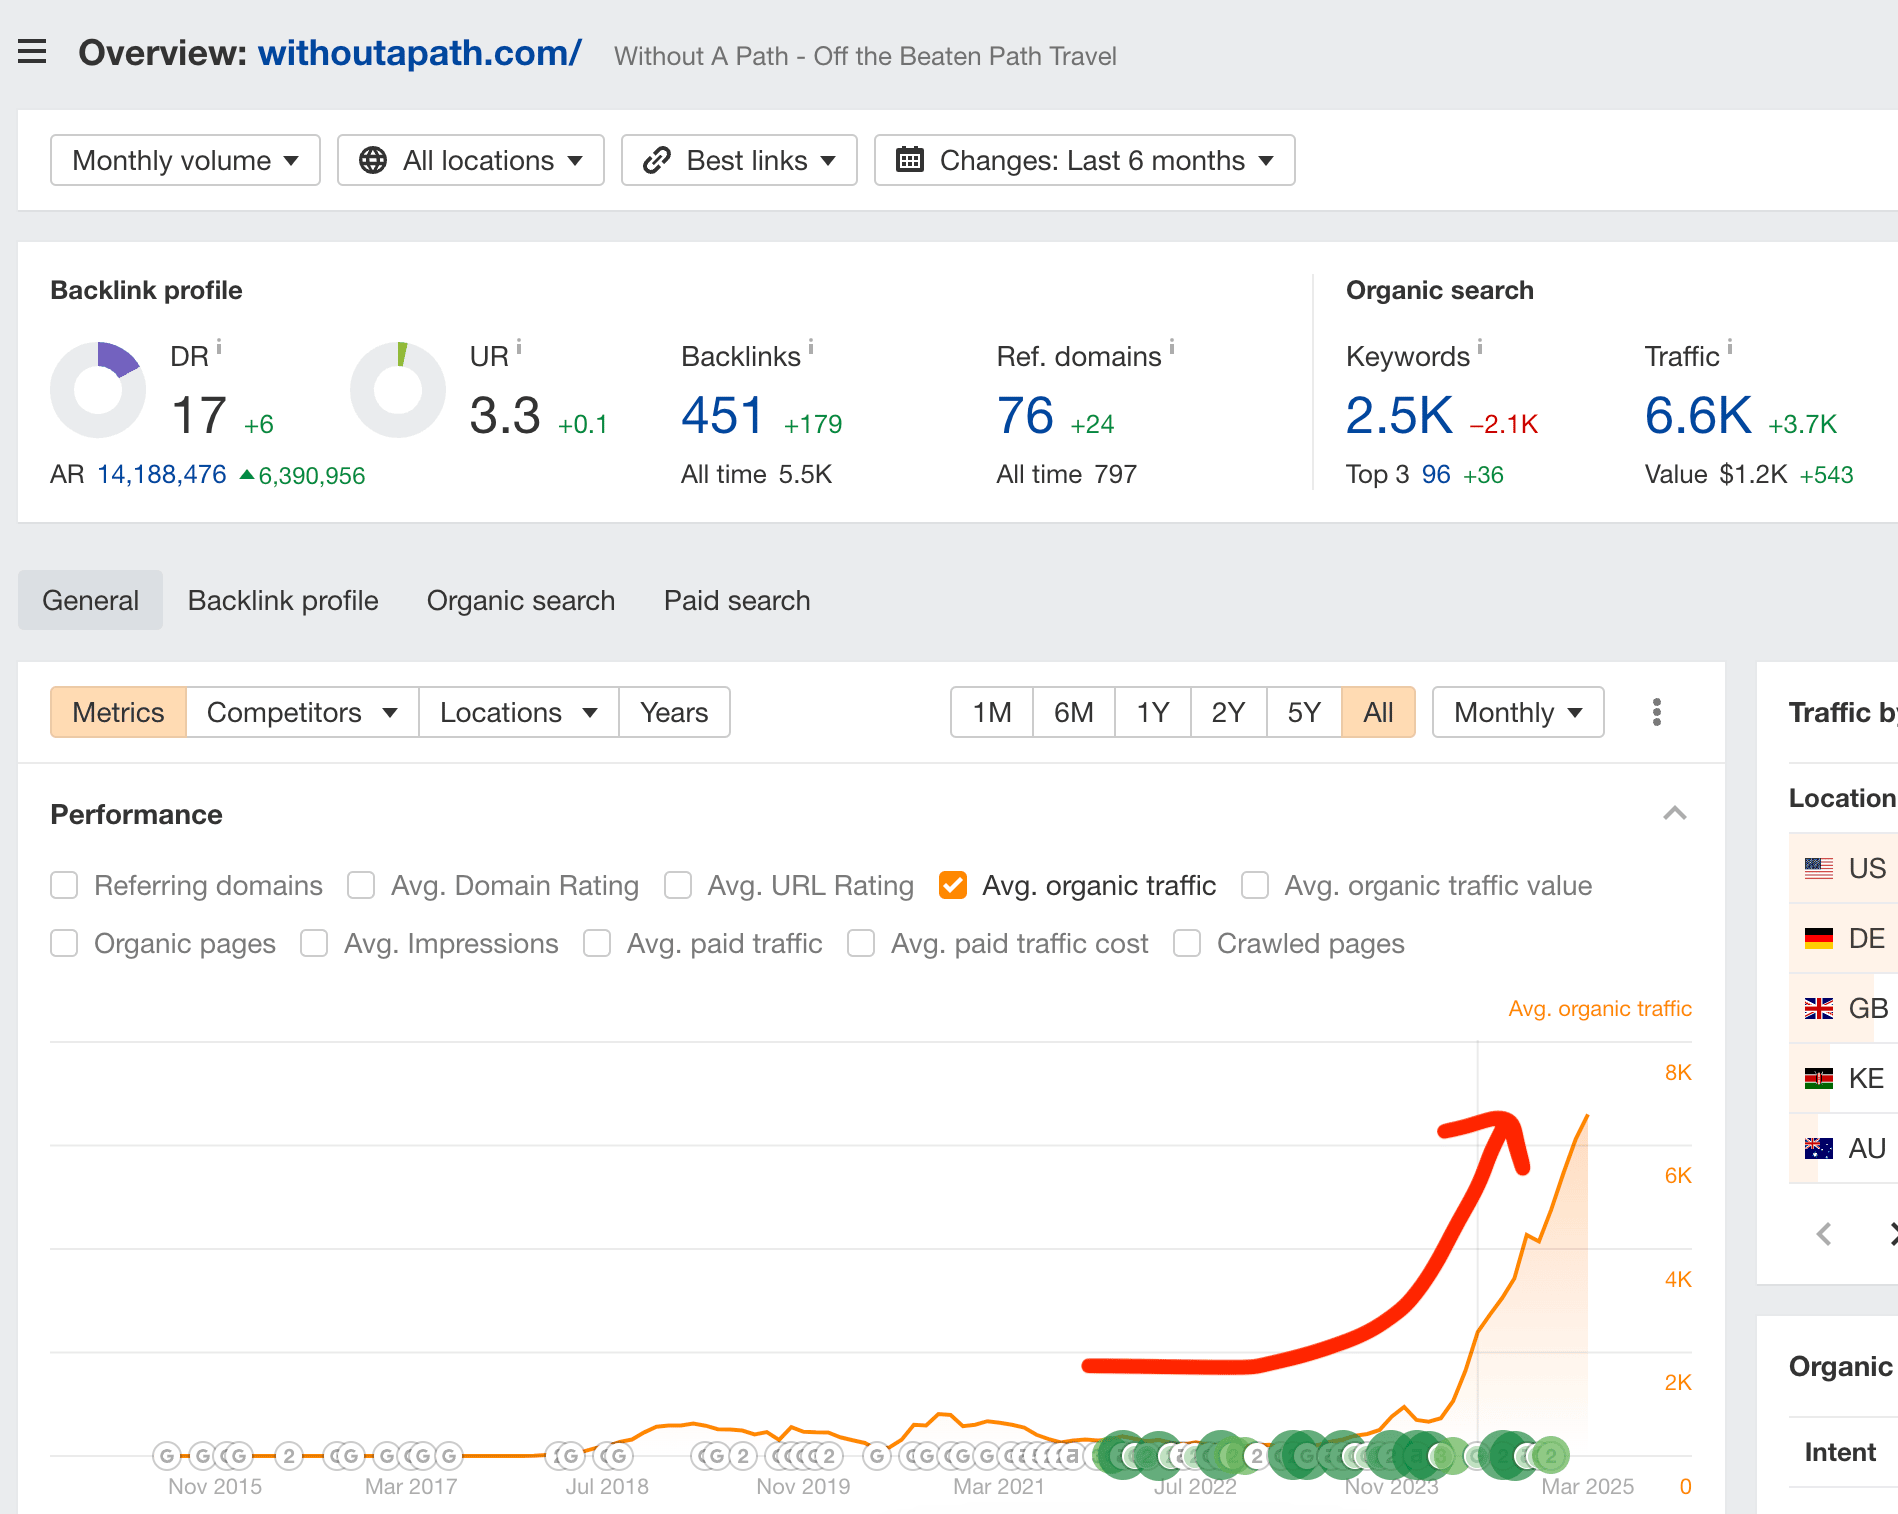The height and width of the screenshot is (1514, 1898).
Task: Open the AR value 14,188,476
Action: point(162,474)
